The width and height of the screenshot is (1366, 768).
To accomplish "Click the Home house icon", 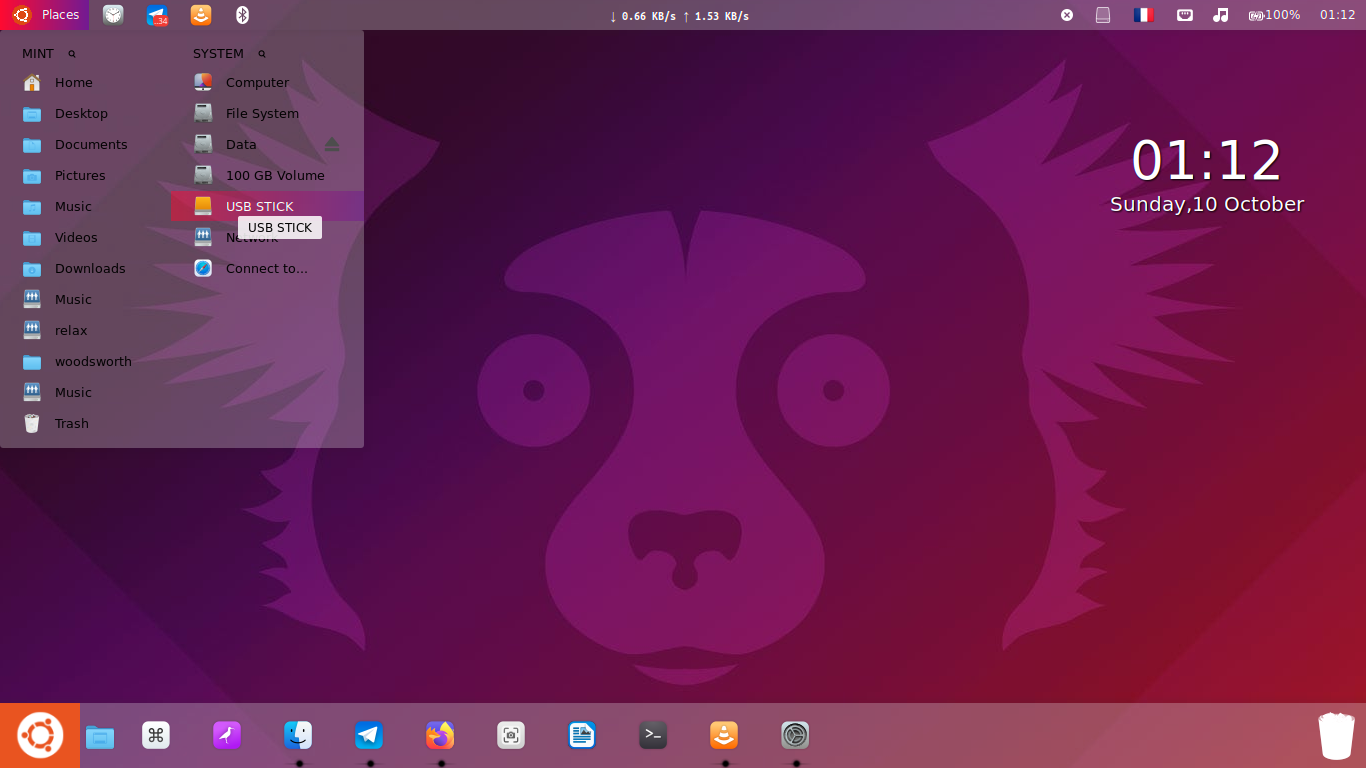I will coord(32,83).
